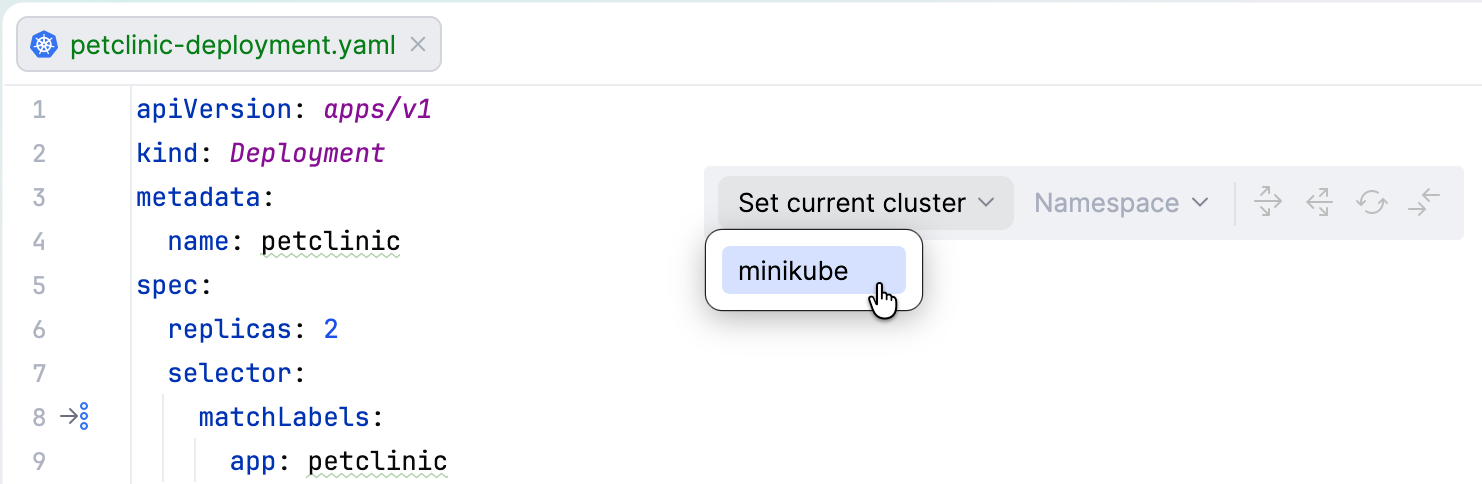Click petclinic in the name field
The width and height of the screenshot is (1482, 484).
[x=330, y=241]
